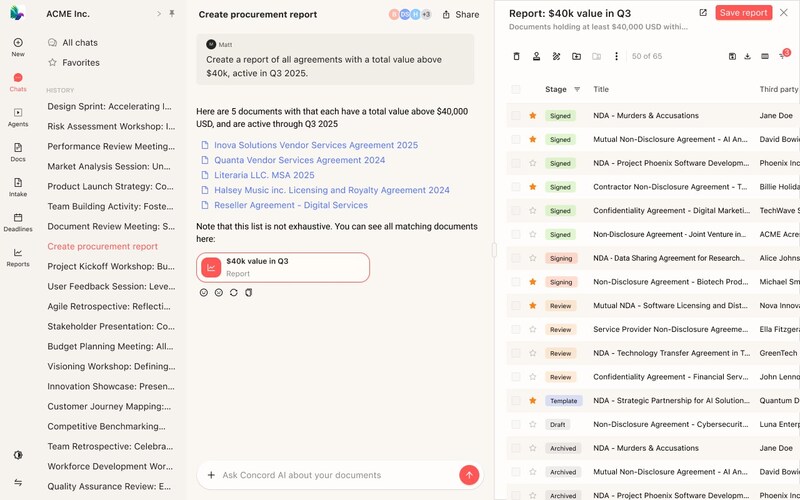Open Inova Solutions Vendor Services Agreement link
Viewport: 800px width, 500px height.
316,145
